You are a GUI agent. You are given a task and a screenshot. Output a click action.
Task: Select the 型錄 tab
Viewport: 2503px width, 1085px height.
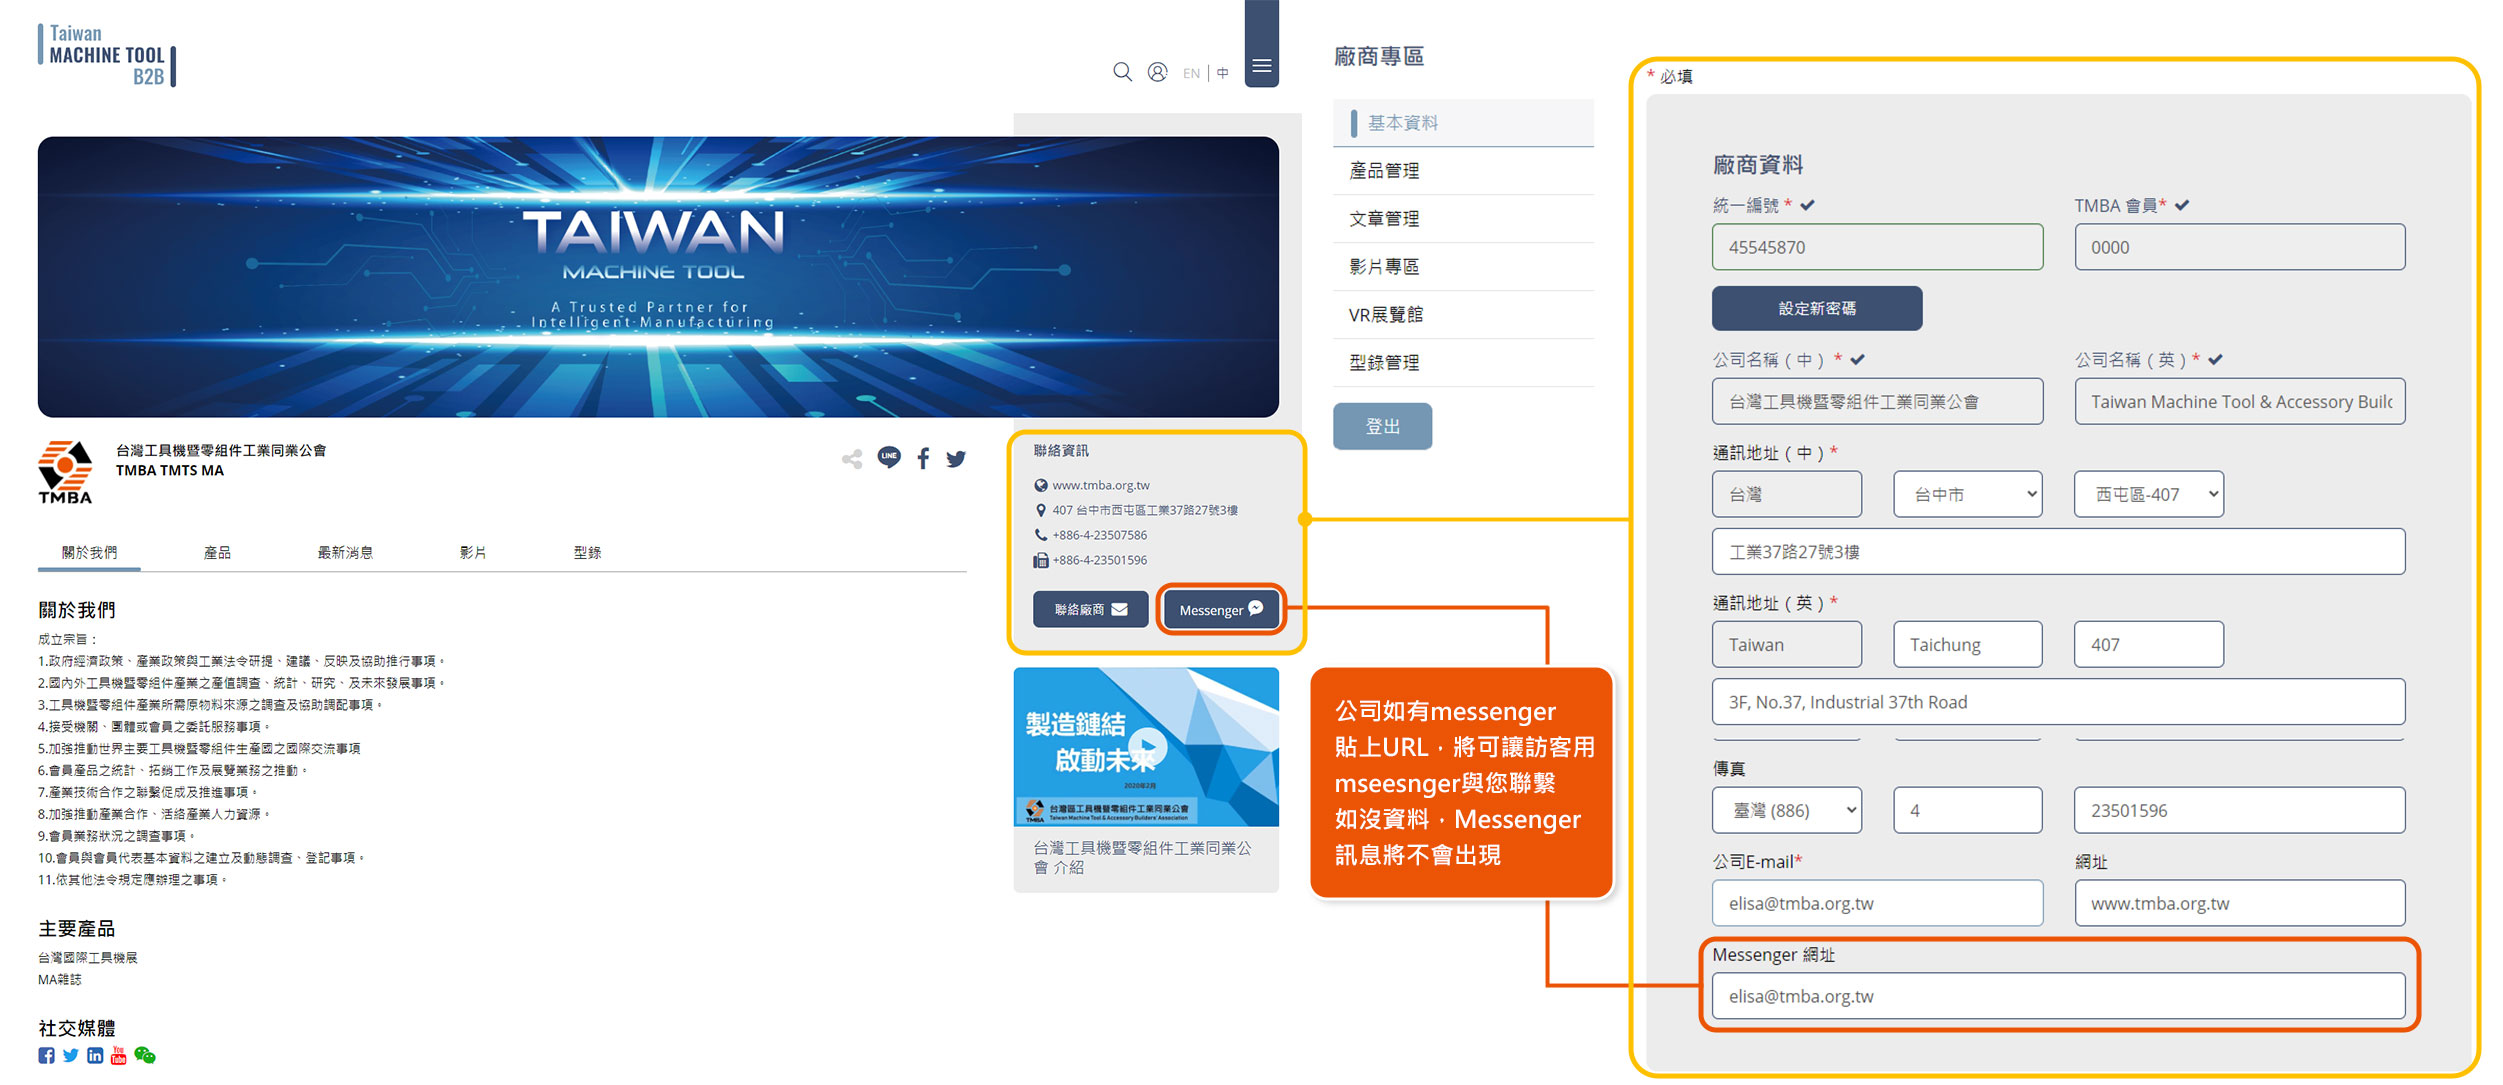pos(587,552)
